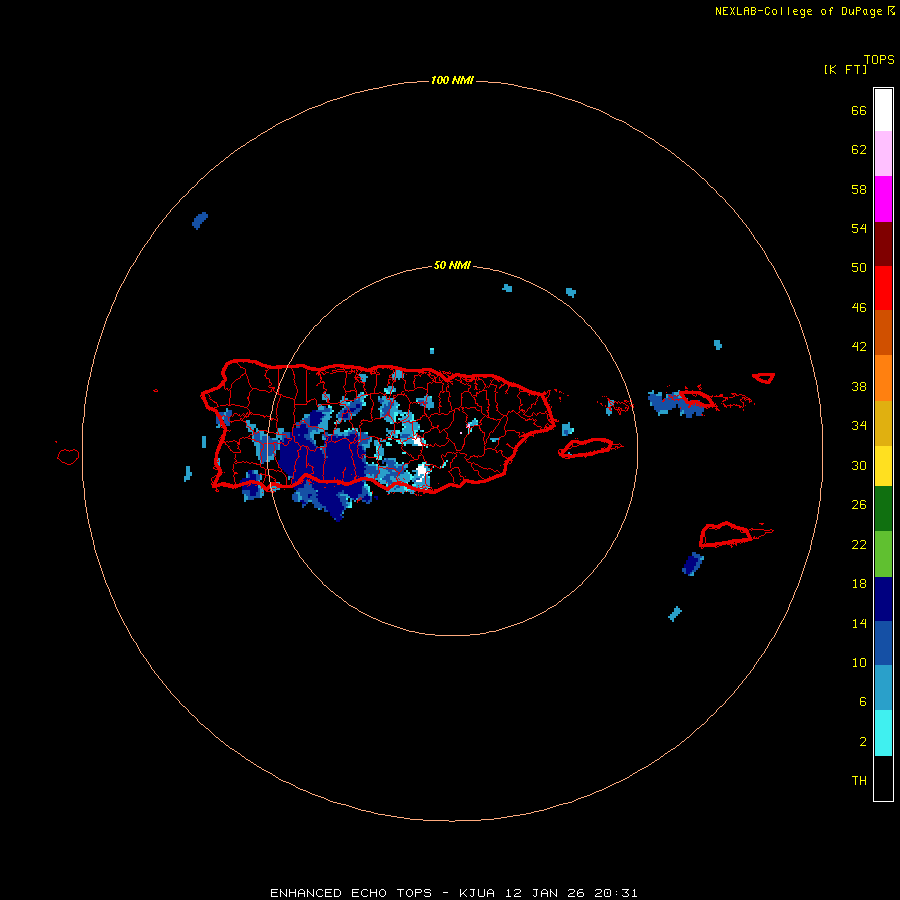900x900 pixels.
Task: Choose the dark orange legend swatch
Action: [883, 332]
